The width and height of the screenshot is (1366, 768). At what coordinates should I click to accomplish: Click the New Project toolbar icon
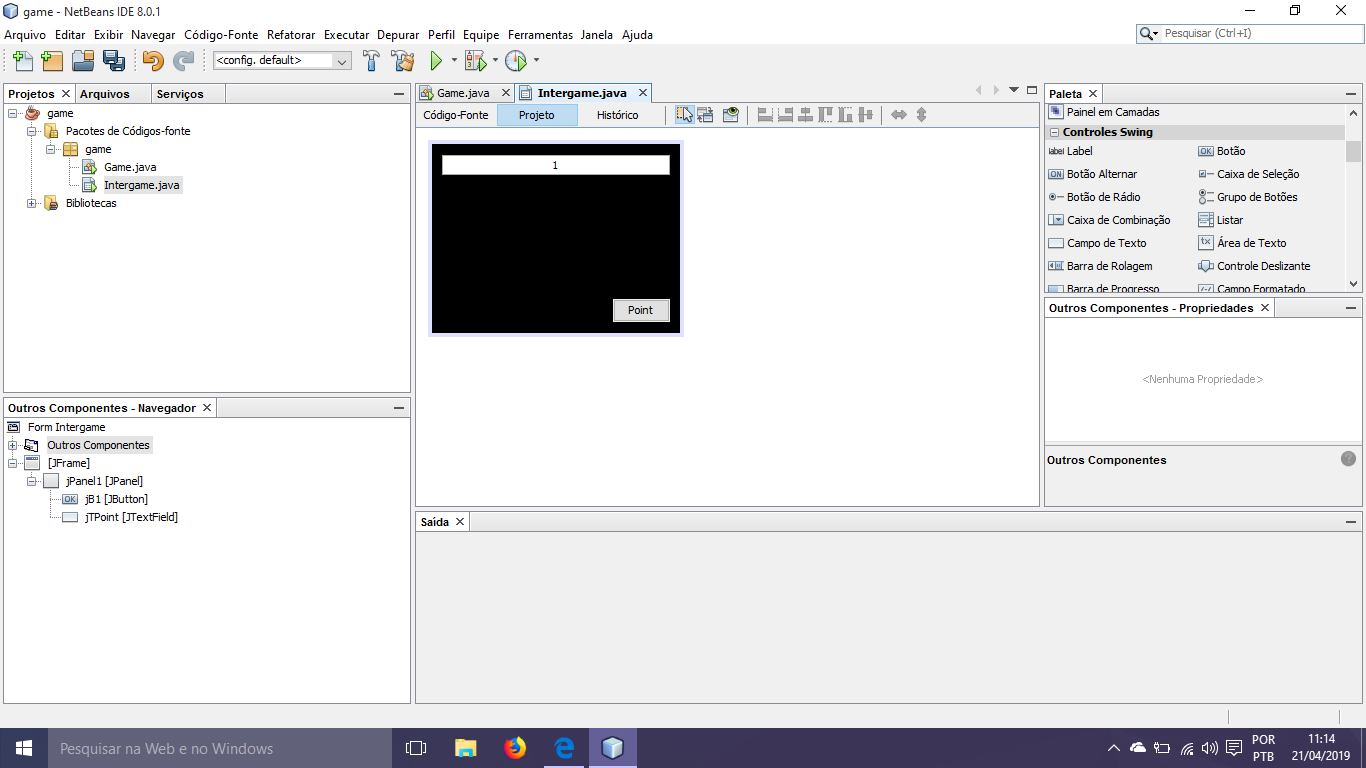tap(52, 60)
